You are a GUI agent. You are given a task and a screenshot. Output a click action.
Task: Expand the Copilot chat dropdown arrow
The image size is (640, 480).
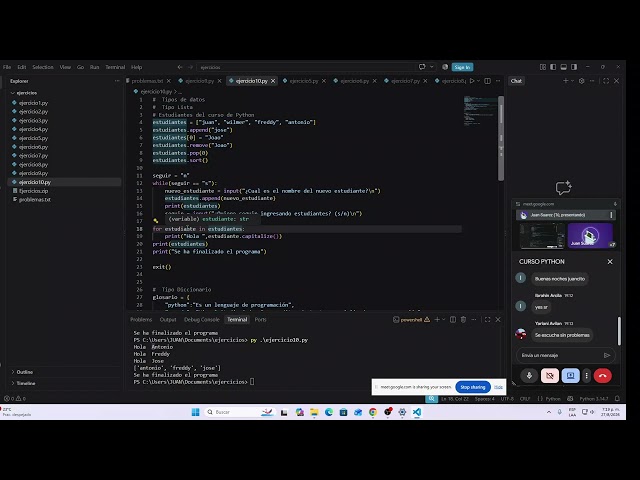click(431, 67)
